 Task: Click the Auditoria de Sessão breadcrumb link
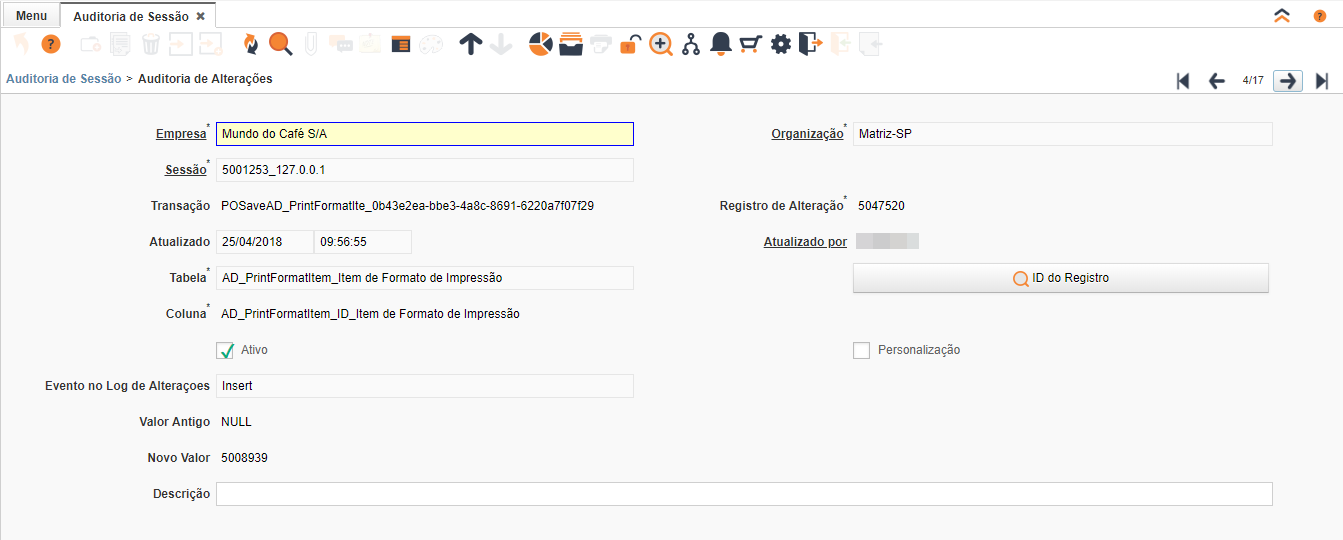[64, 78]
